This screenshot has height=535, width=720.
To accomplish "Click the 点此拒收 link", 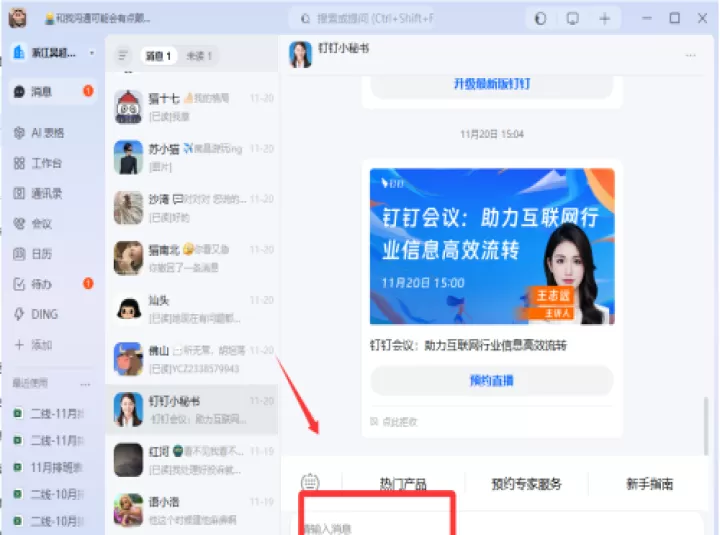I will coord(394,422).
